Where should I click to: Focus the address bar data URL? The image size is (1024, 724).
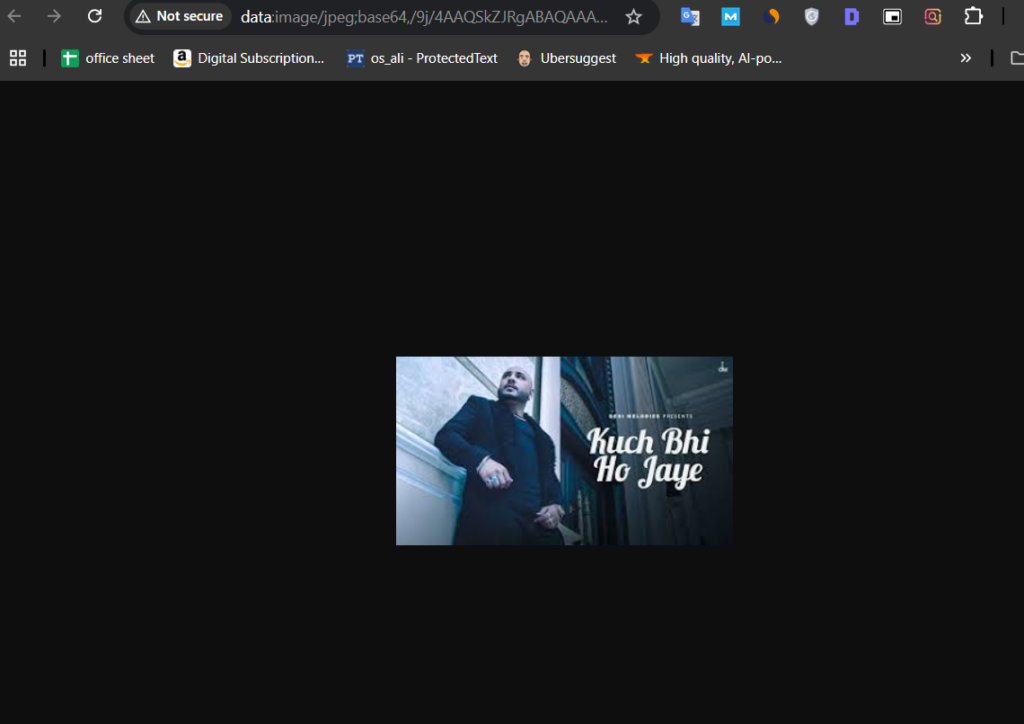click(x=424, y=17)
